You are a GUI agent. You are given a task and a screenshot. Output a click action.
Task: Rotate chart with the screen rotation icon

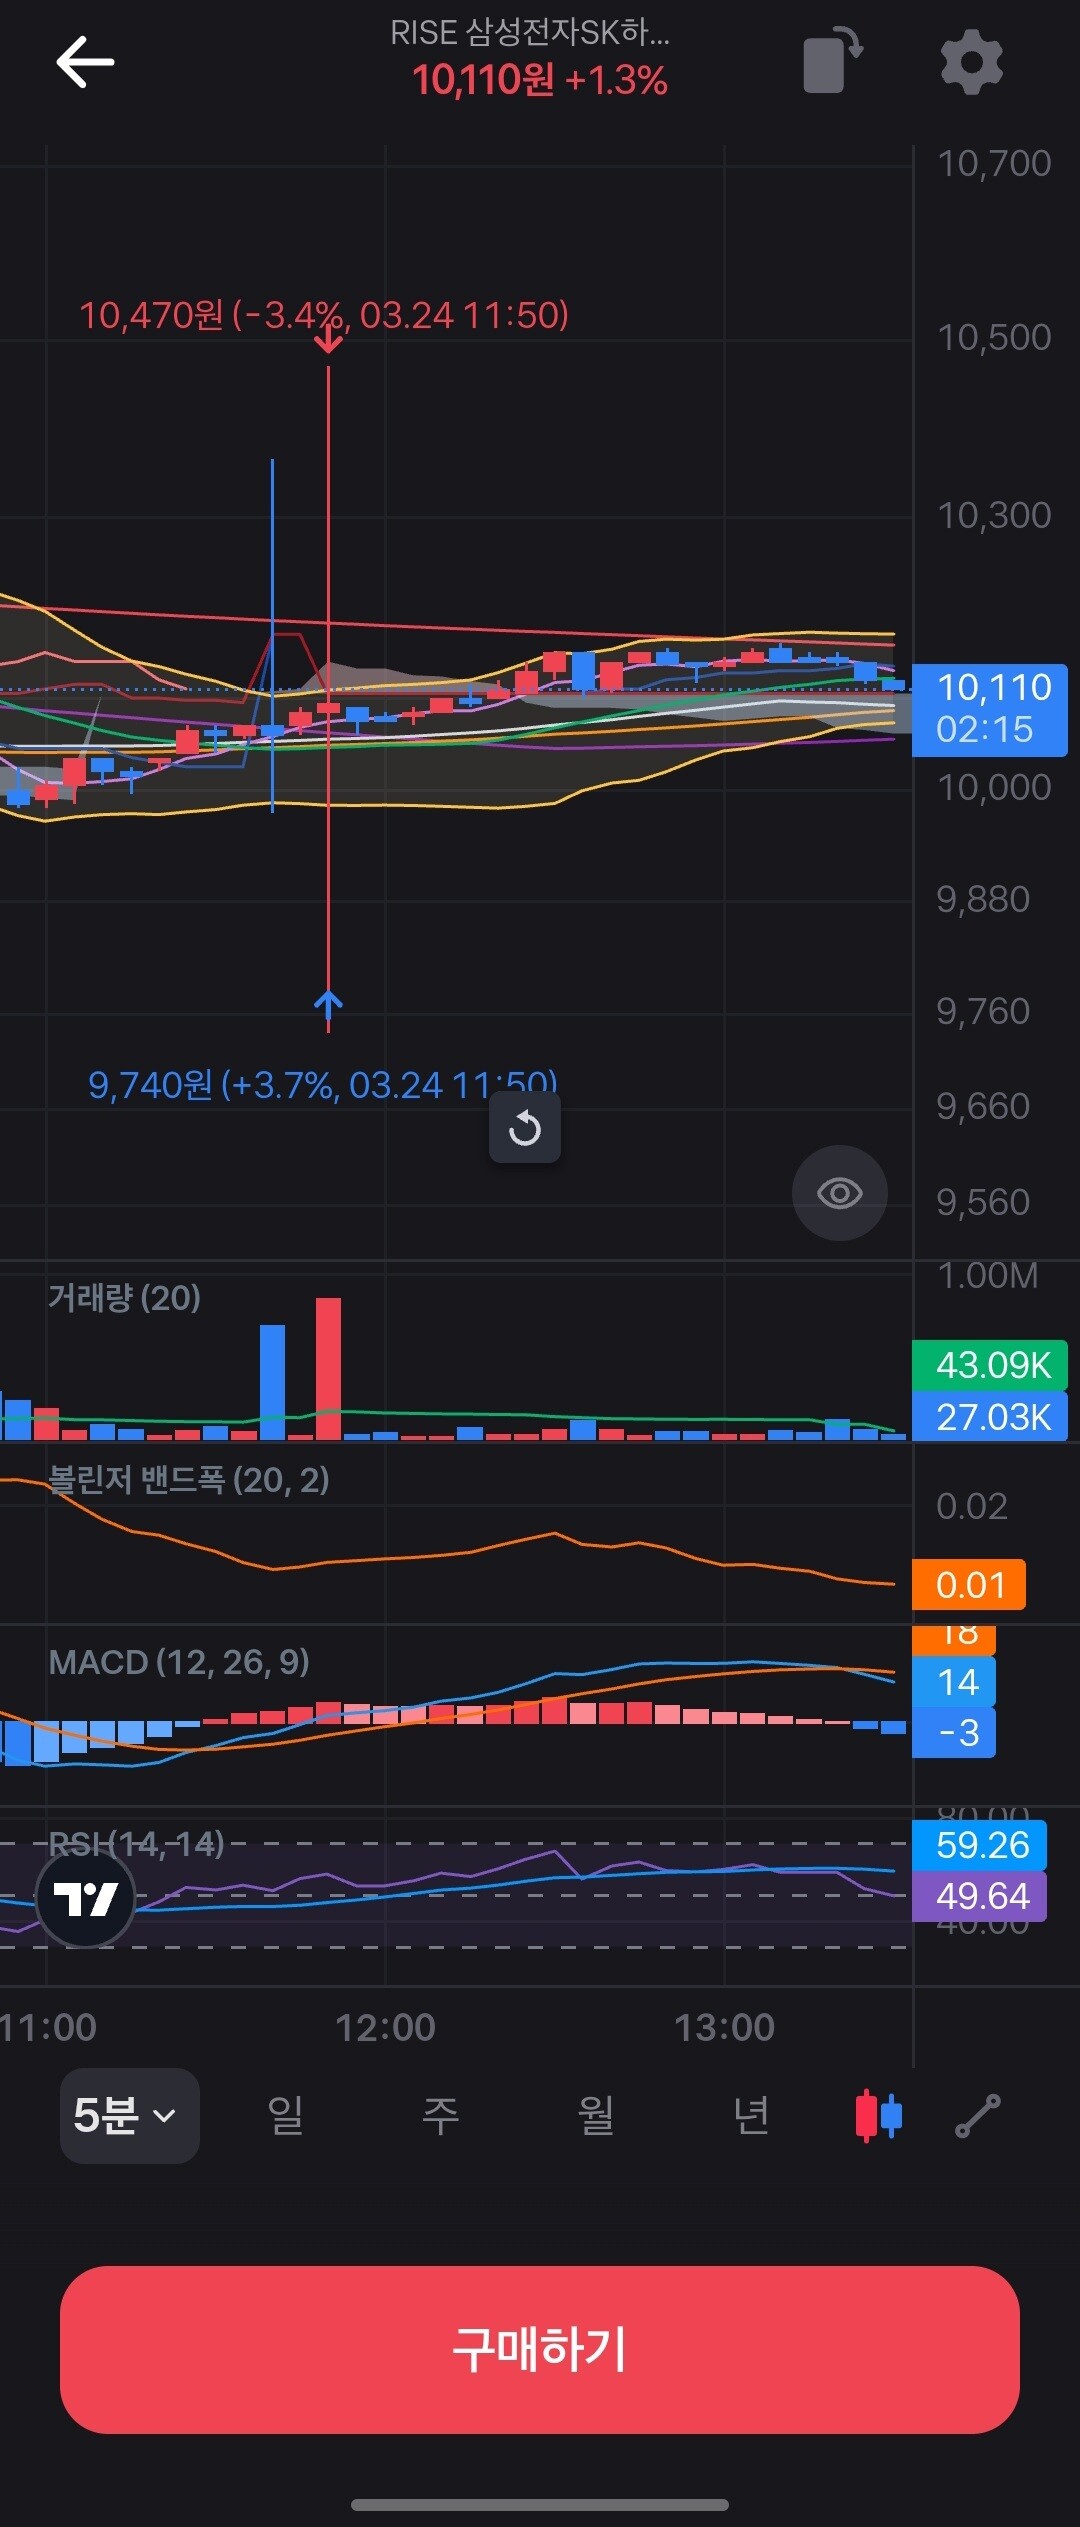click(833, 61)
